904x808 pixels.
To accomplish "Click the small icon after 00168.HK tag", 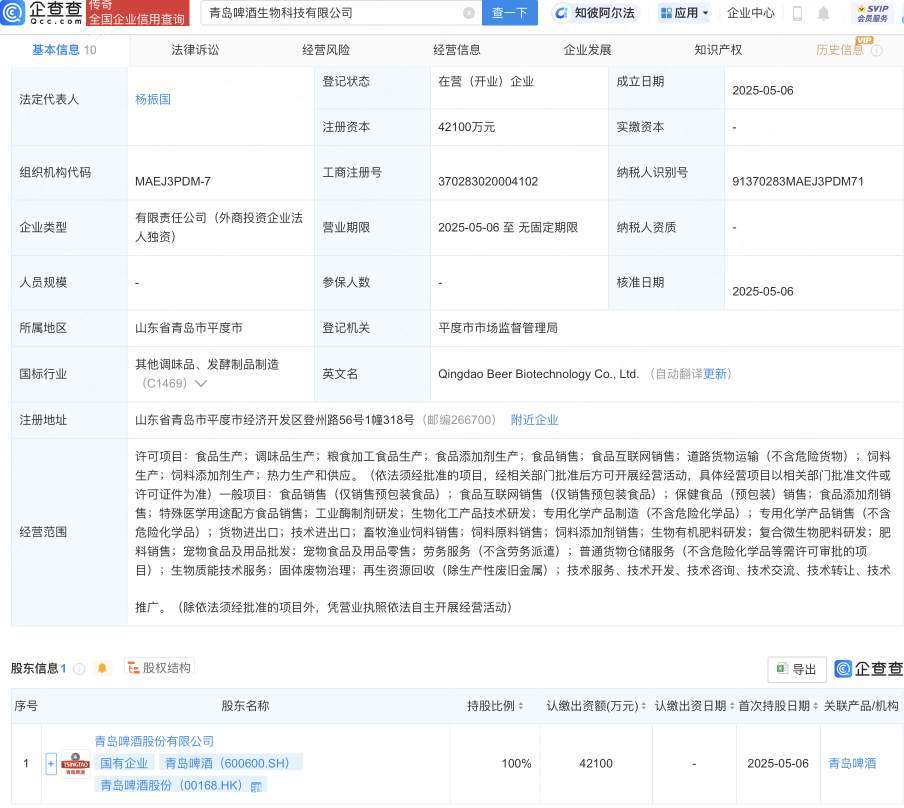I will 257,786.
